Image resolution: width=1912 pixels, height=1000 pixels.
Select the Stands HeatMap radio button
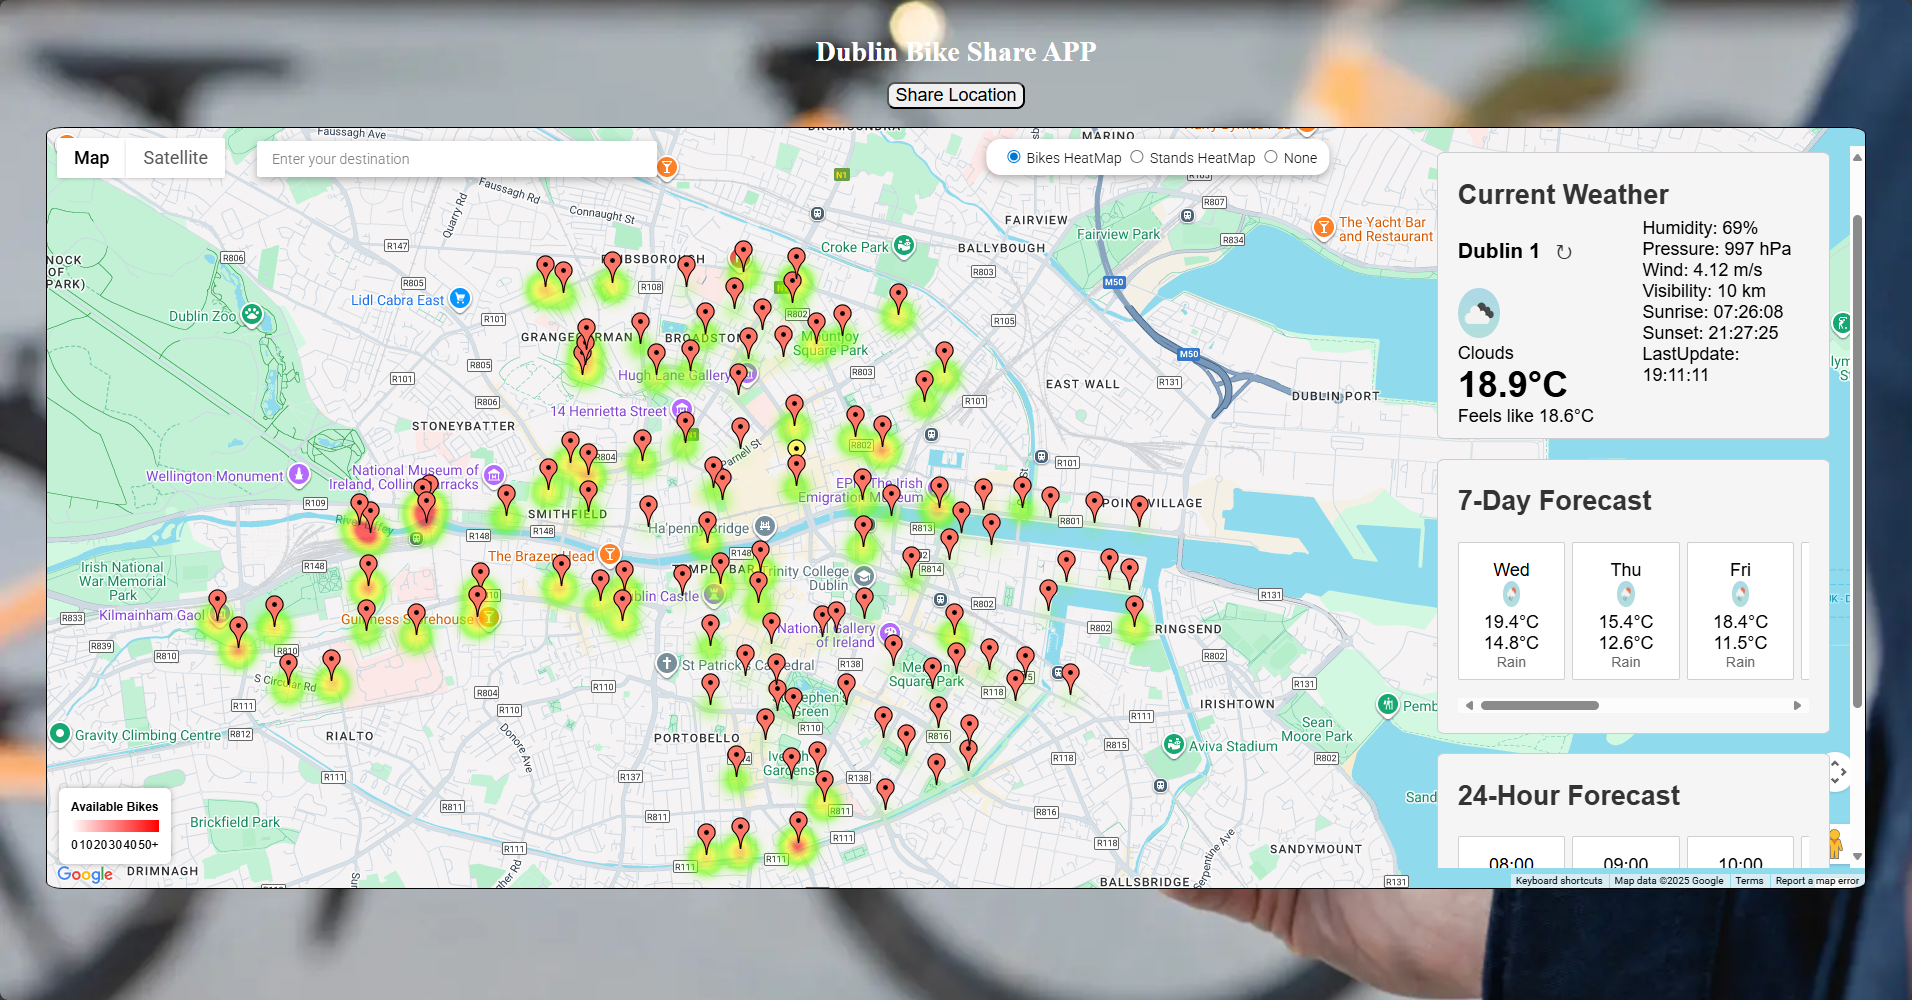pyautogui.click(x=1137, y=157)
